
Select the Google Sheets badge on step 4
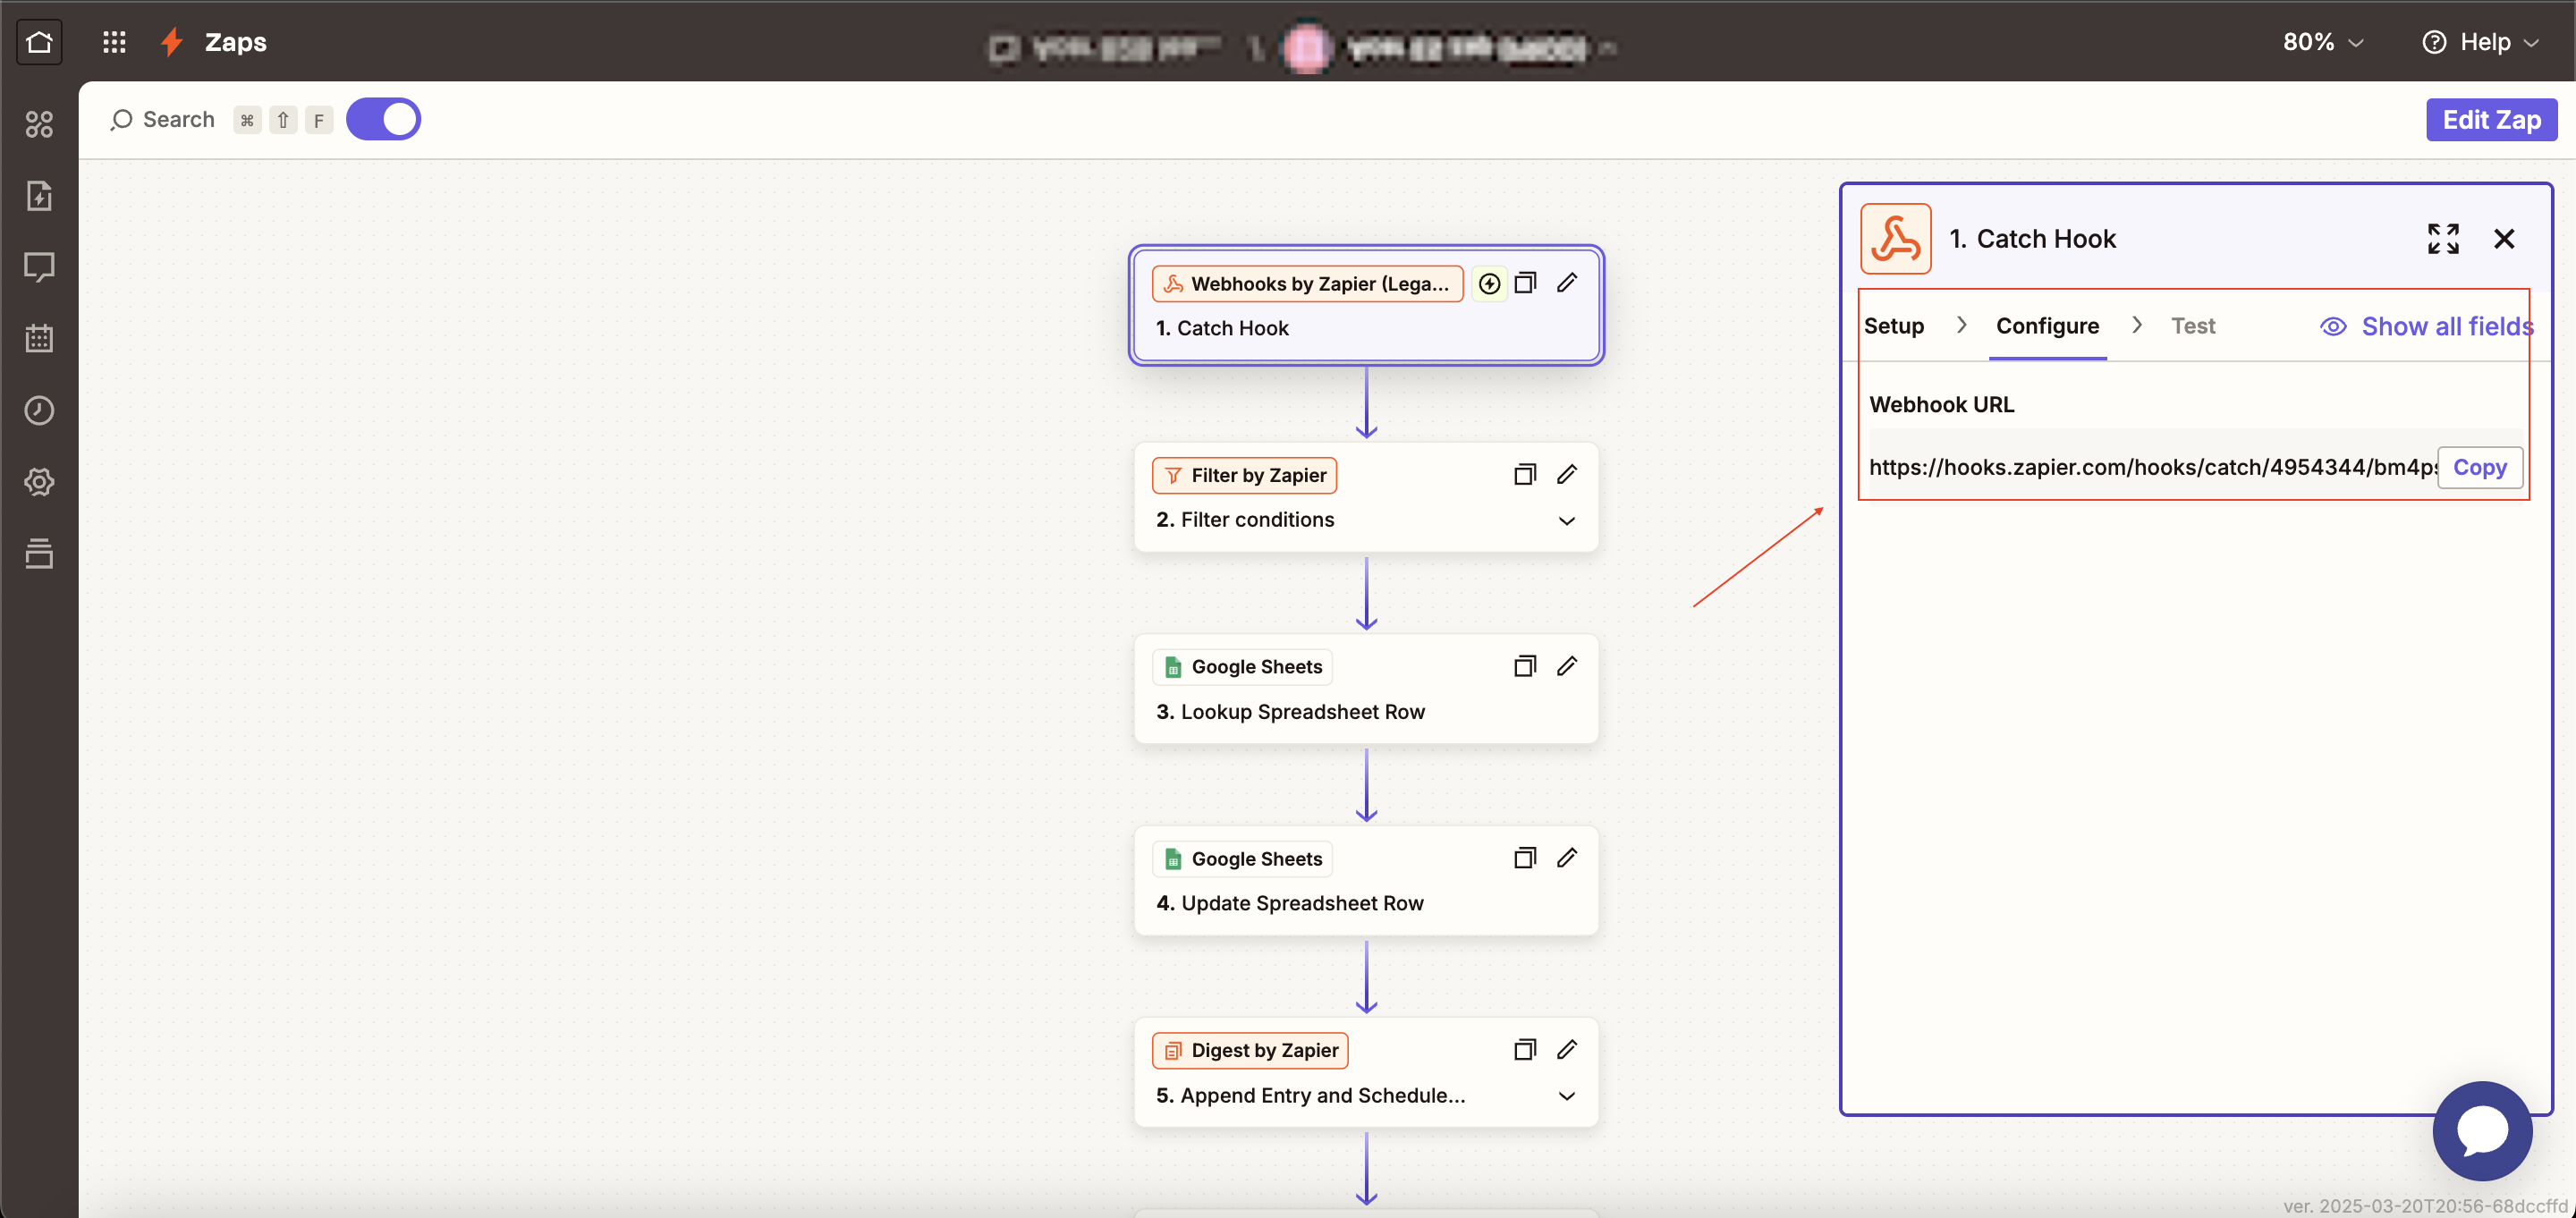point(1242,859)
